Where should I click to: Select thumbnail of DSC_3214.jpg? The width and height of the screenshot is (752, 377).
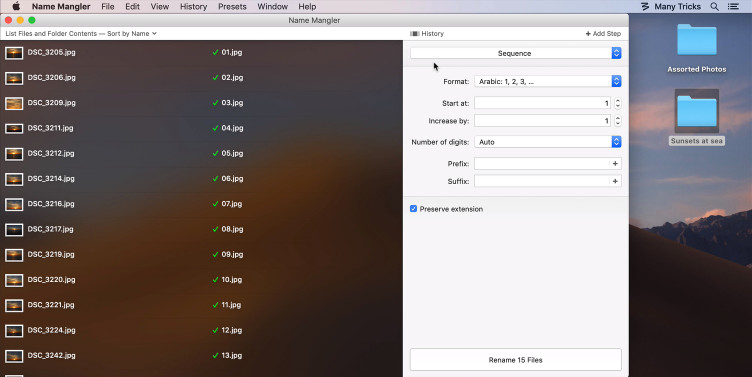click(14, 179)
